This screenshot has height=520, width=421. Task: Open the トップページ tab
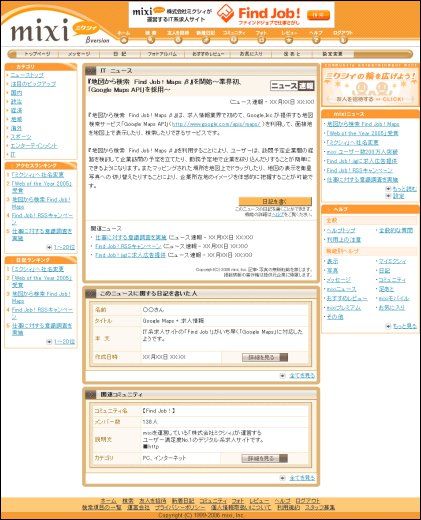click(37, 54)
